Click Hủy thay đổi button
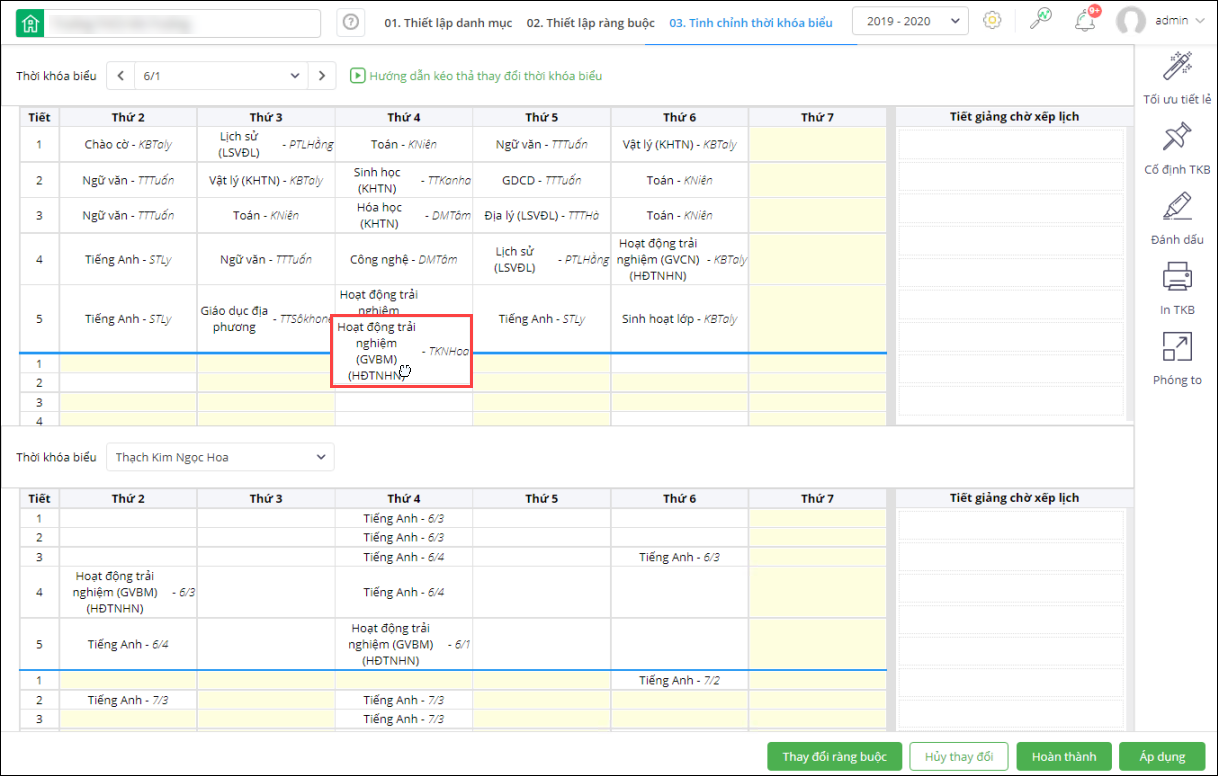The height and width of the screenshot is (776, 1218). click(959, 757)
